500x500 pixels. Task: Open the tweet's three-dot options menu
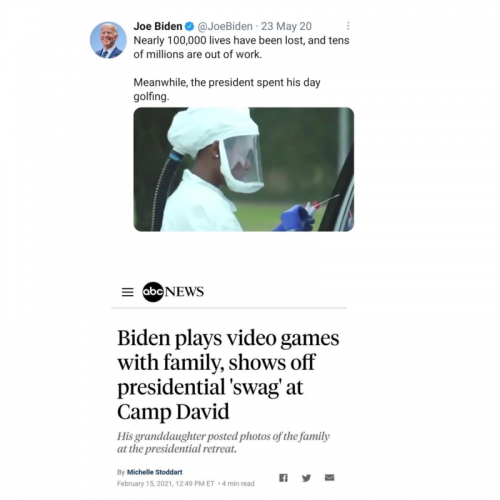point(348,26)
